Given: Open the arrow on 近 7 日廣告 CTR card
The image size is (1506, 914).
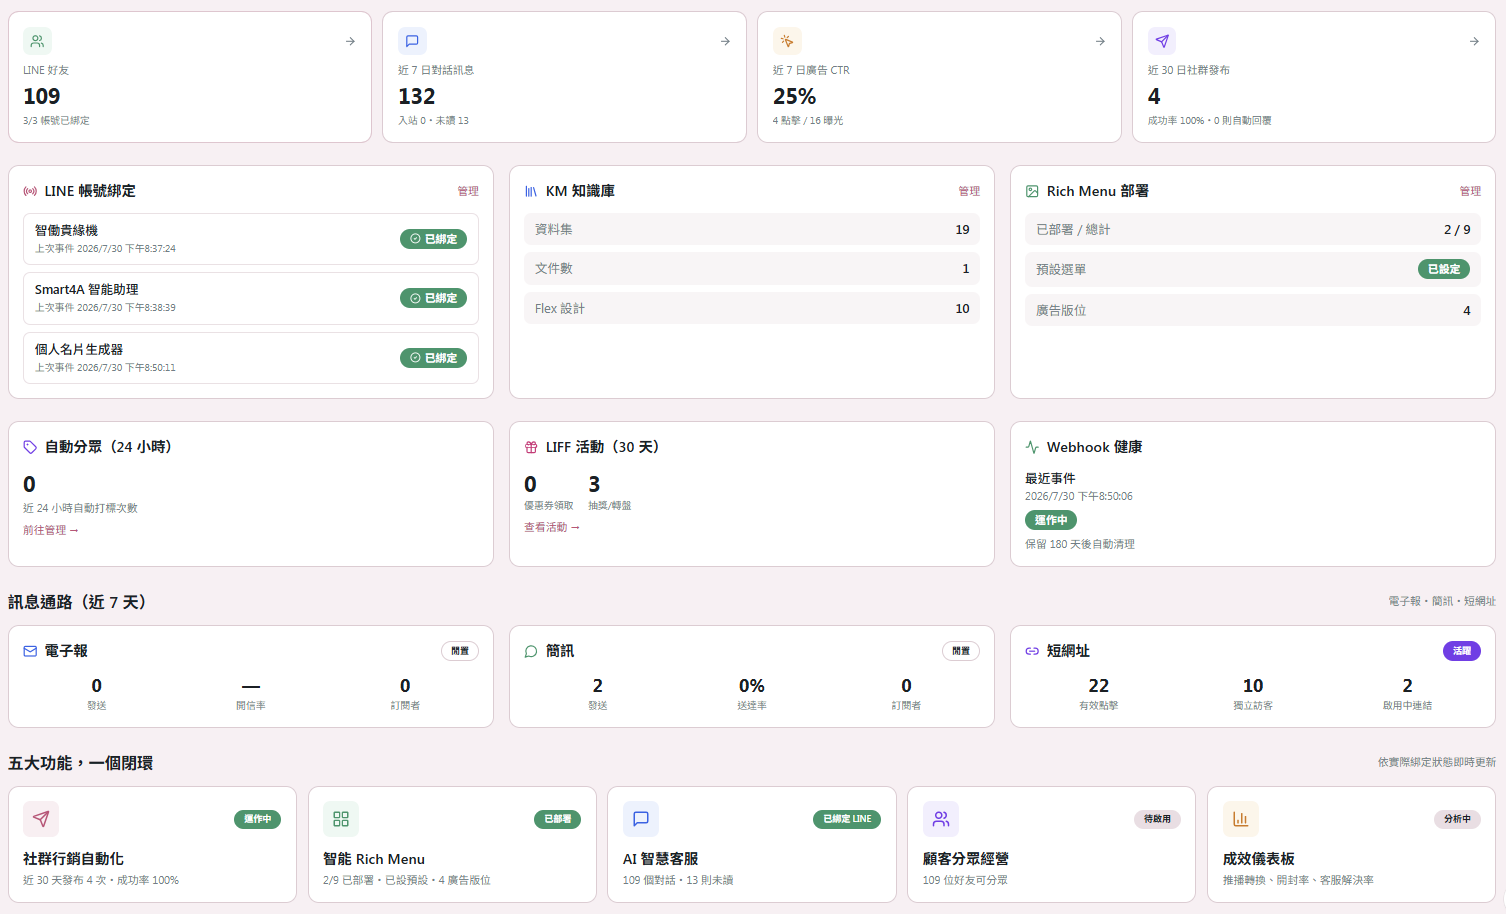Looking at the screenshot, I should [1100, 41].
